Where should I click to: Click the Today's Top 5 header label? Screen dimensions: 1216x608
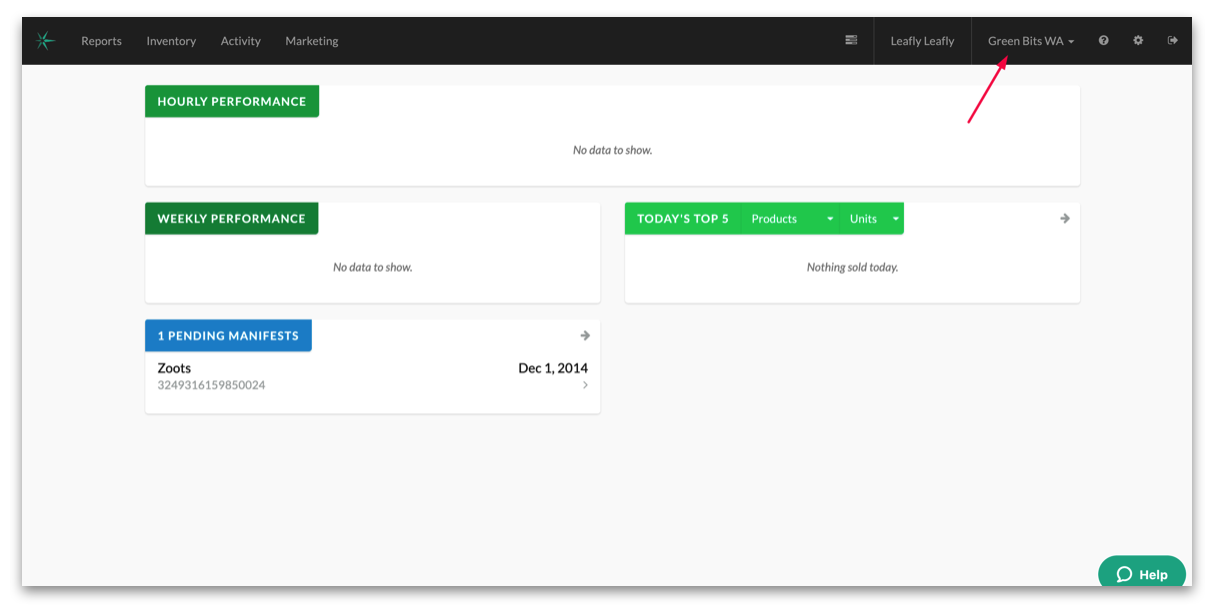(x=683, y=218)
